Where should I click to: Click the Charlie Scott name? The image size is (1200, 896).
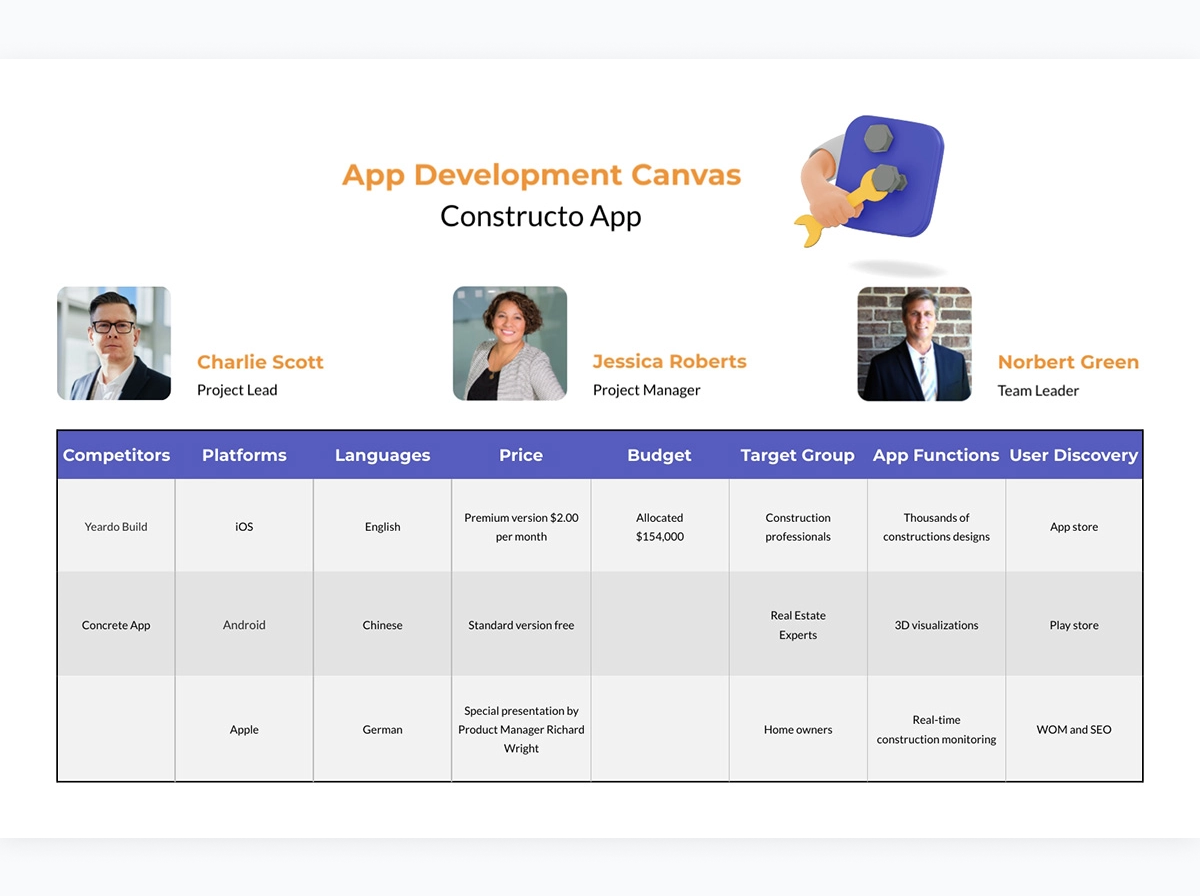tap(260, 362)
